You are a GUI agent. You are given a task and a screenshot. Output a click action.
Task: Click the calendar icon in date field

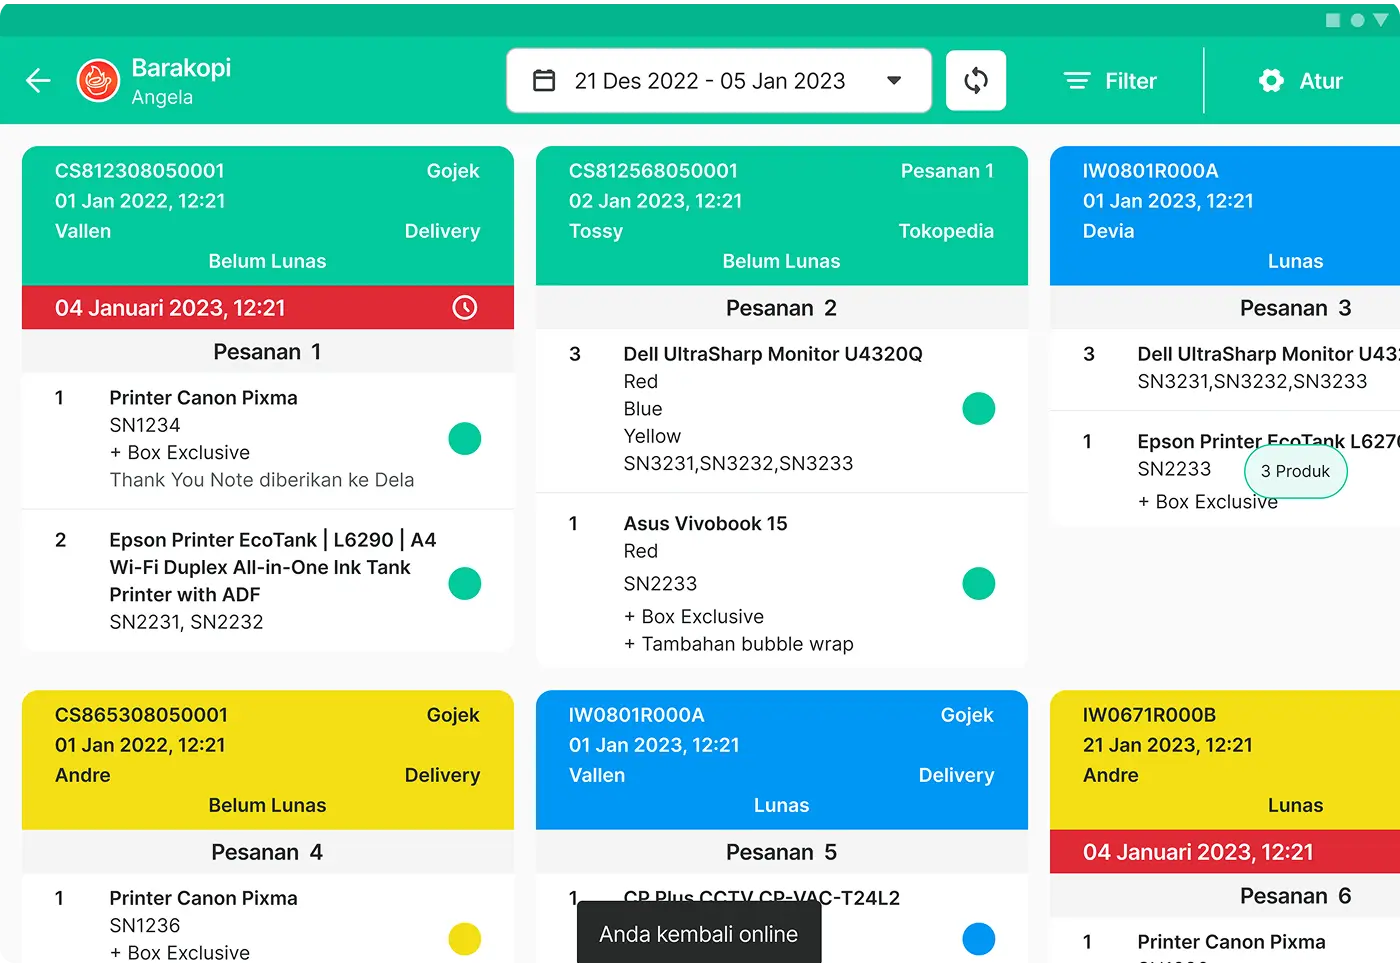point(544,81)
